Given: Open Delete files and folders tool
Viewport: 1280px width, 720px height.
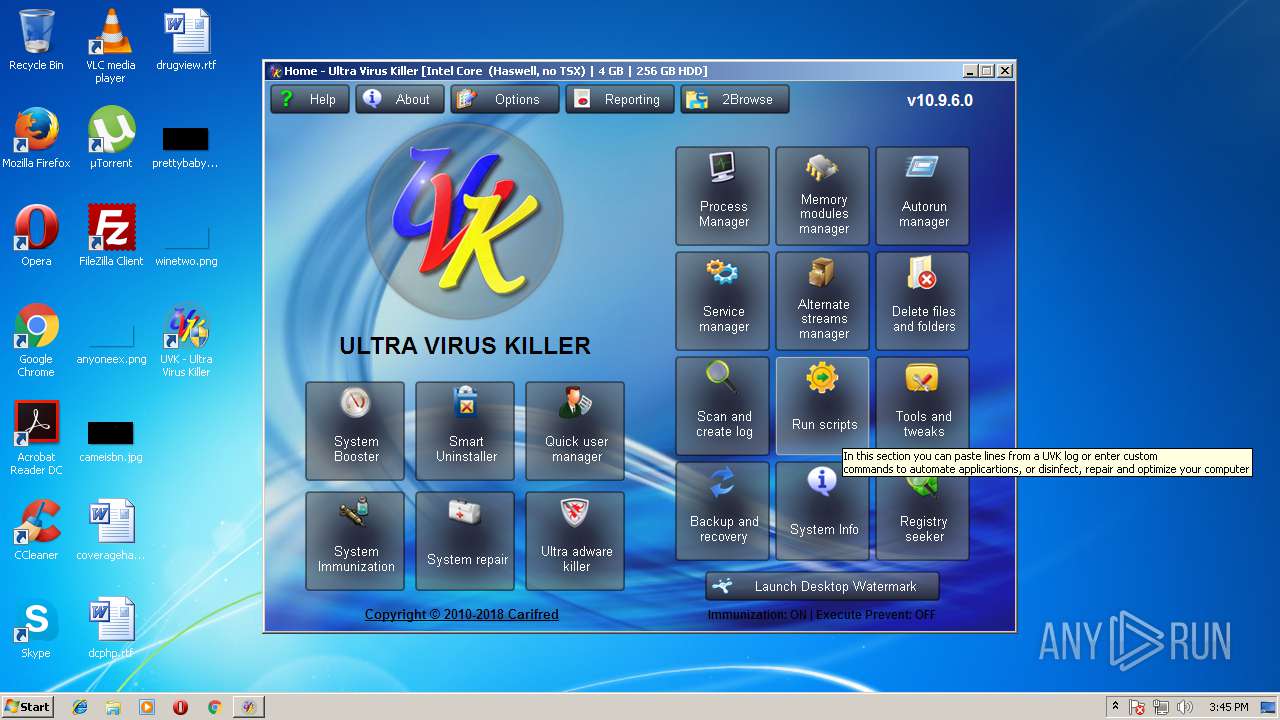Looking at the screenshot, I should 923,301.
